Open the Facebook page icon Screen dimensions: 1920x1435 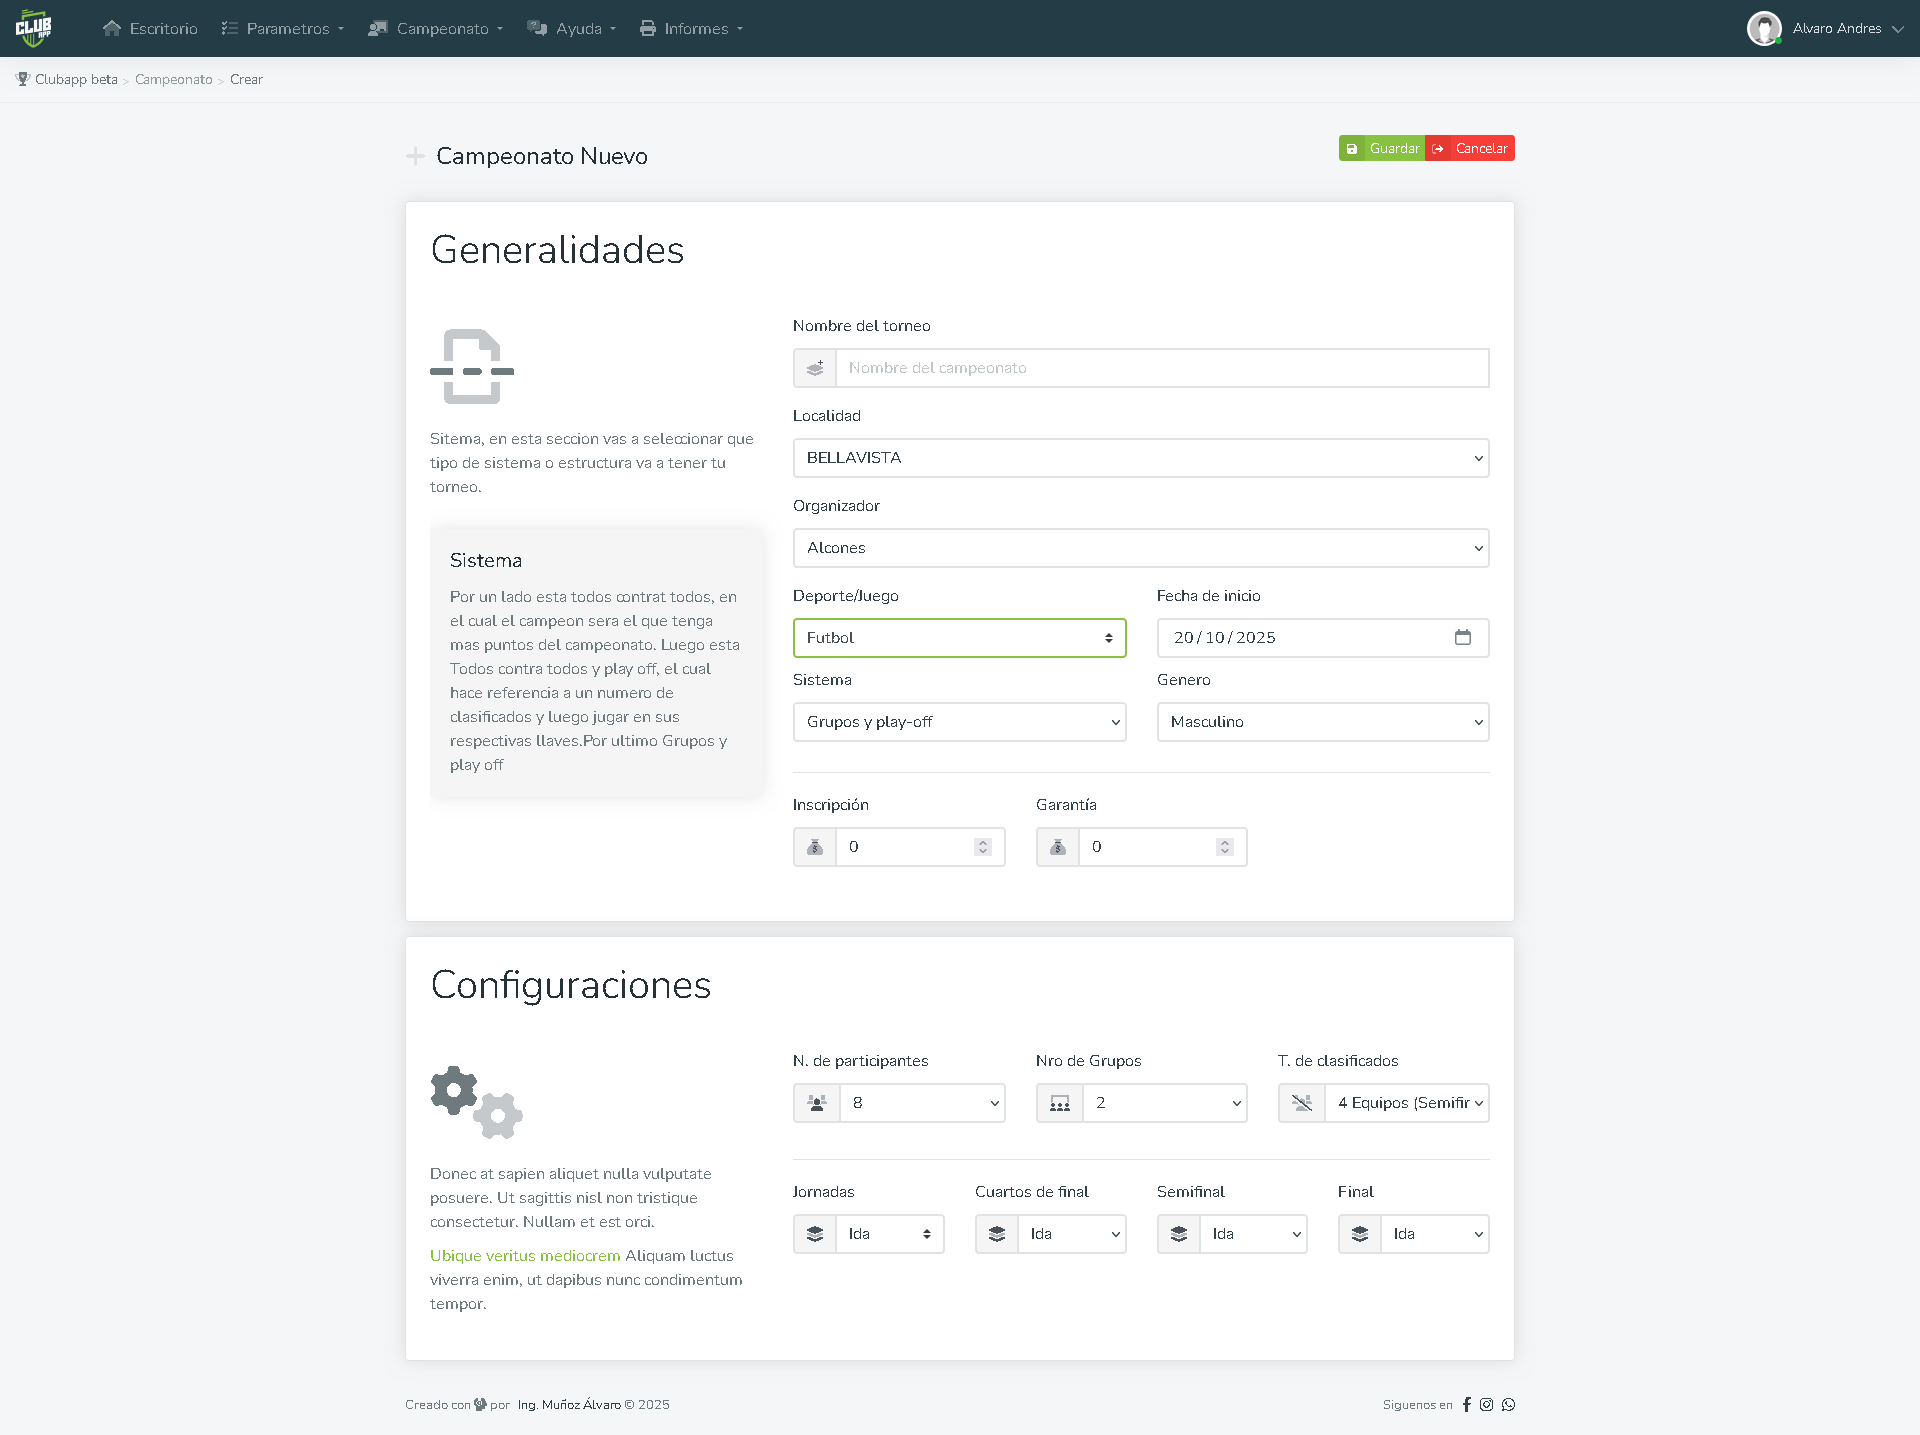coord(1467,1404)
